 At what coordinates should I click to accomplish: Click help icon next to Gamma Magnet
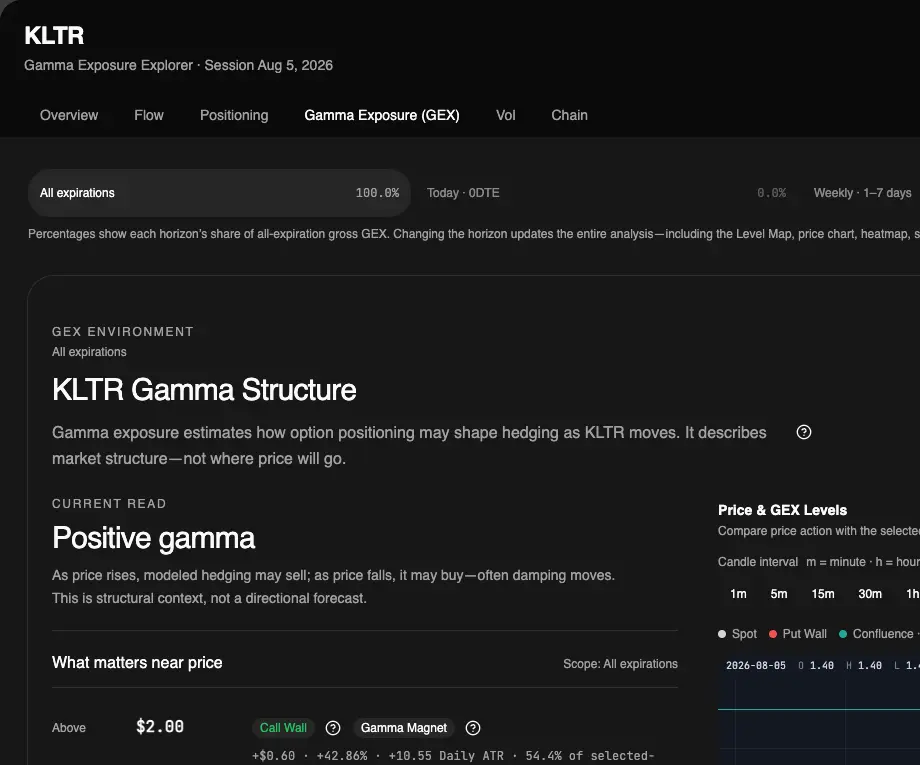click(473, 728)
